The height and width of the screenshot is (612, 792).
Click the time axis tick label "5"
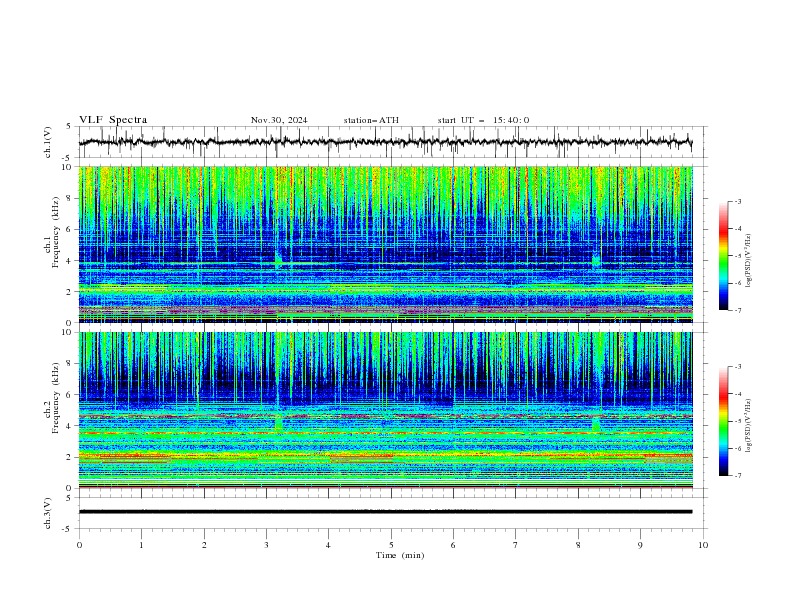point(391,545)
